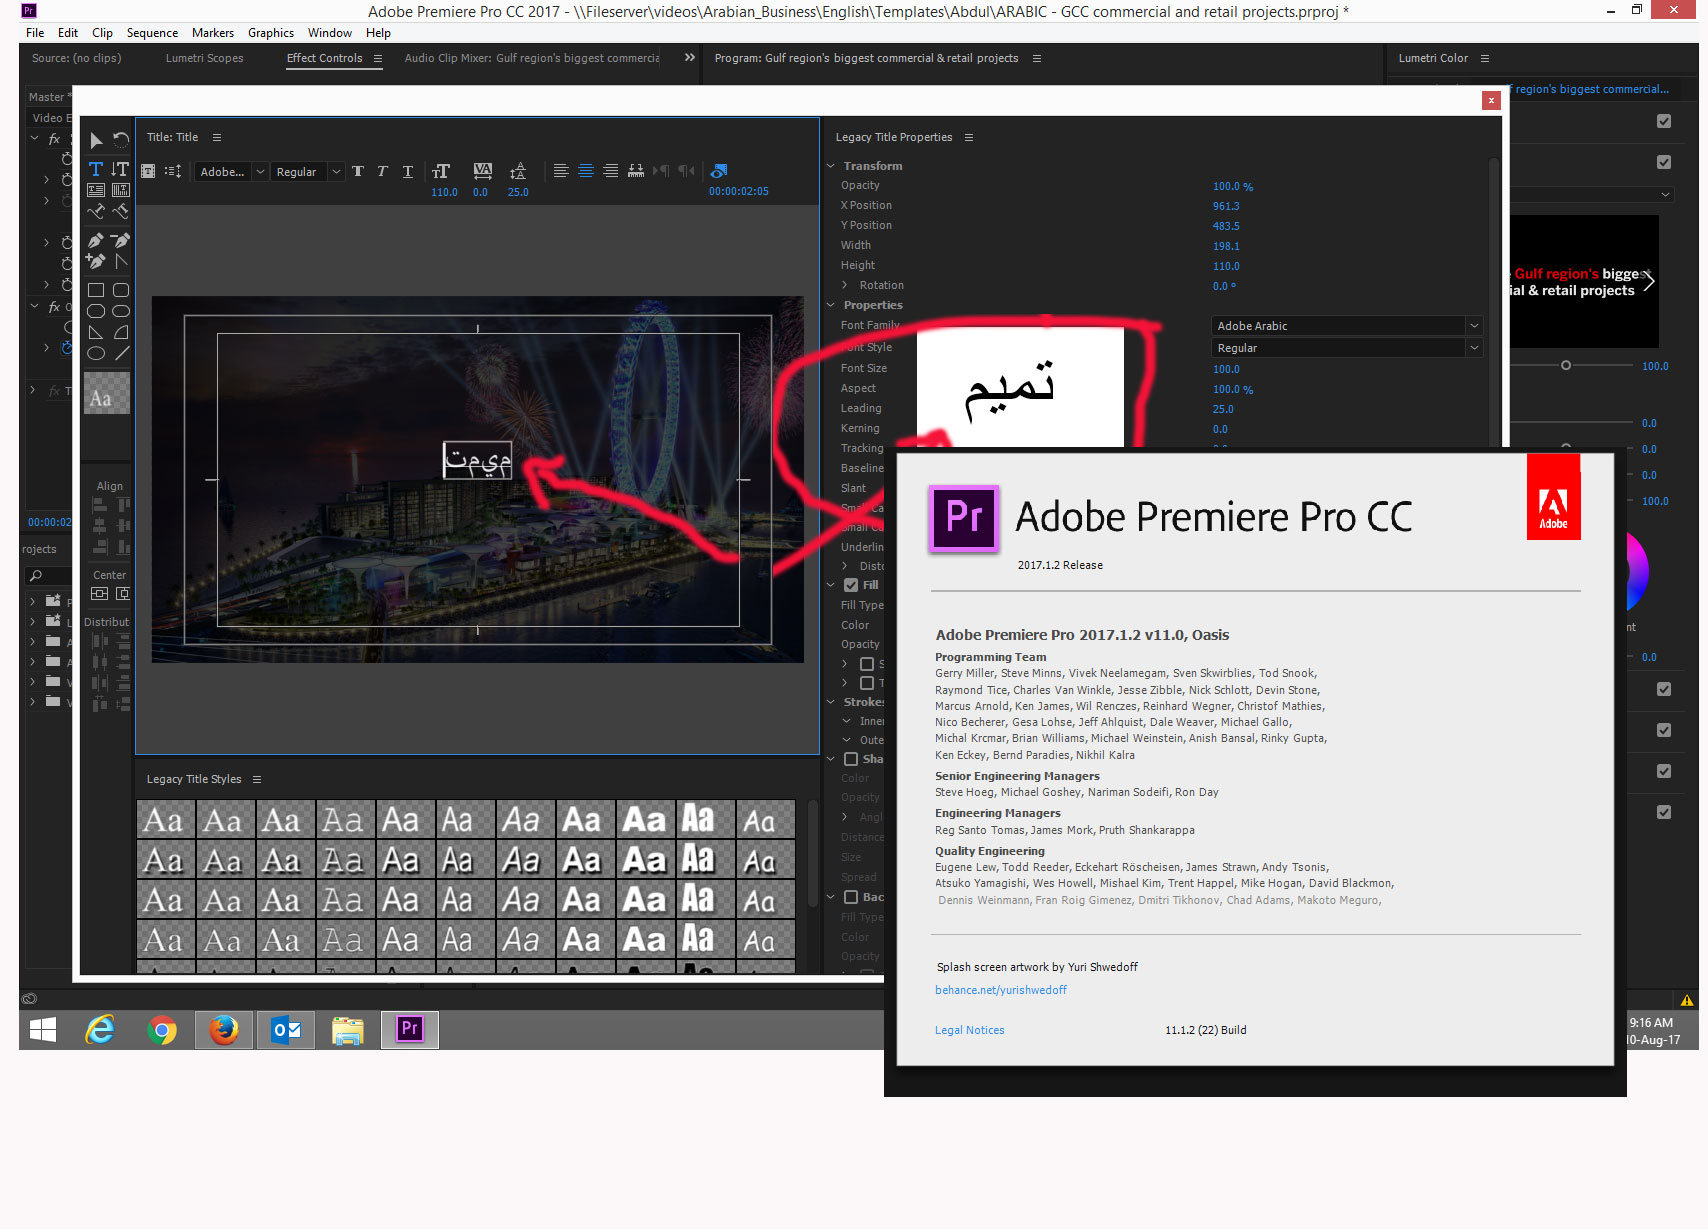Close the Title designer window
This screenshot has width=1708, height=1229.
coord(1491,100)
